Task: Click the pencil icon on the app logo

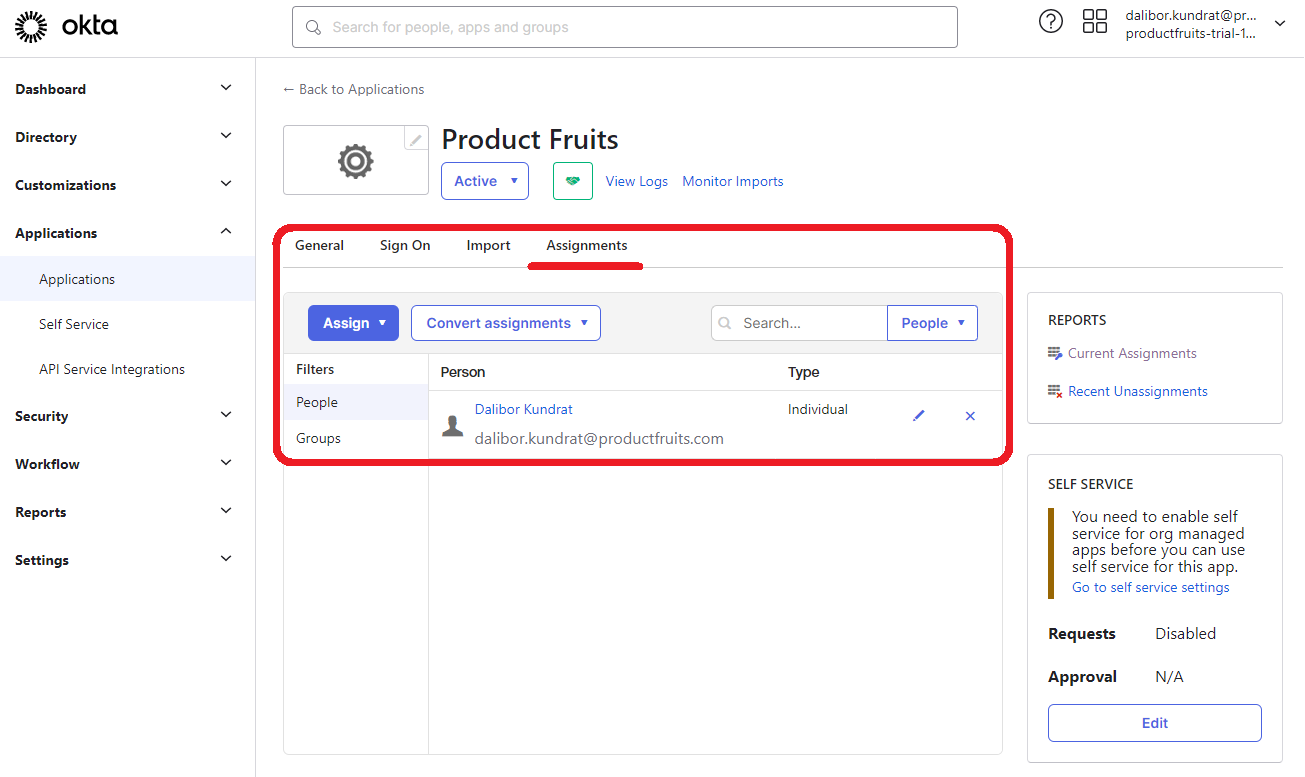Action: (415, 139)
